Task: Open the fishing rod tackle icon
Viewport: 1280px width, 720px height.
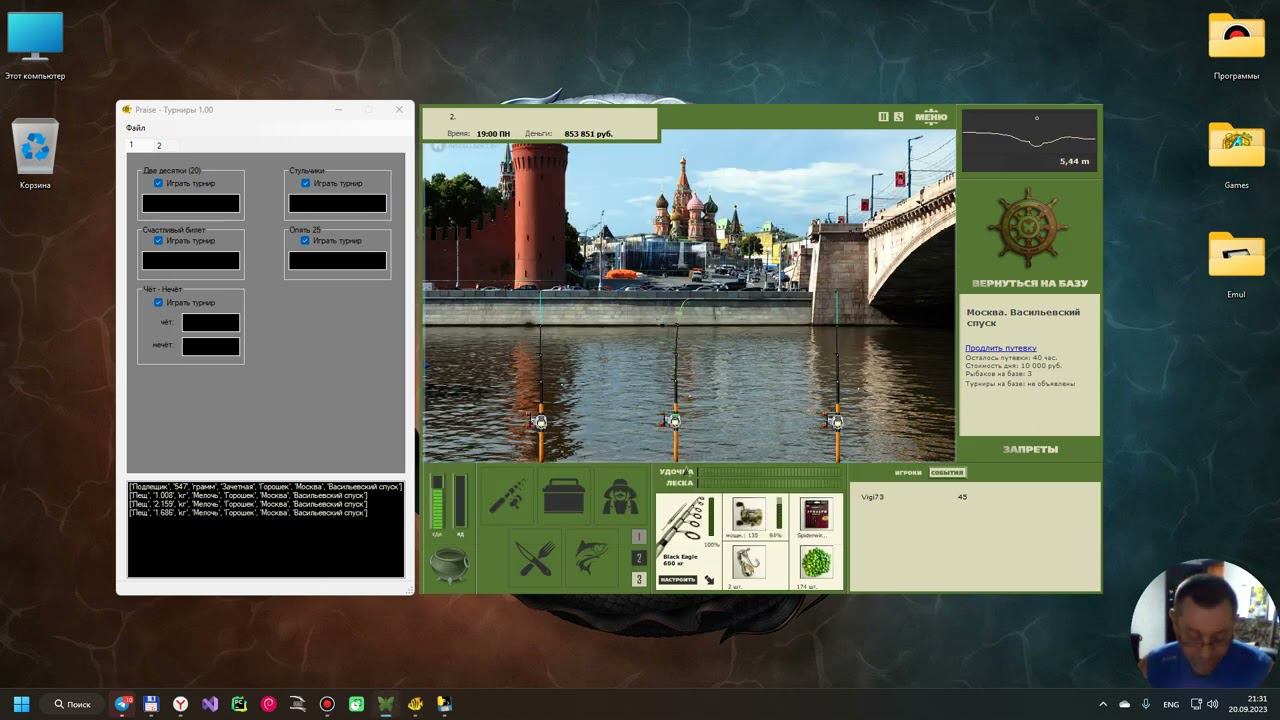Action: (508, 495)
